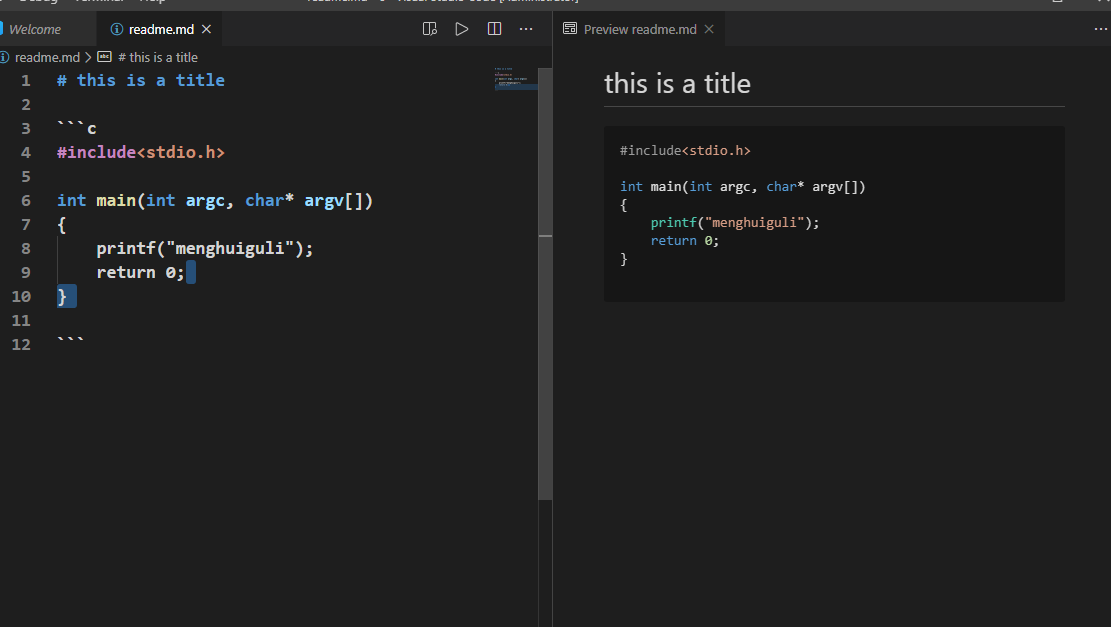Image resolution: width=1111 pixels, height=627 pixels.
Task: Click the editor vertical scrollbar
Action: tap(545, 283)
